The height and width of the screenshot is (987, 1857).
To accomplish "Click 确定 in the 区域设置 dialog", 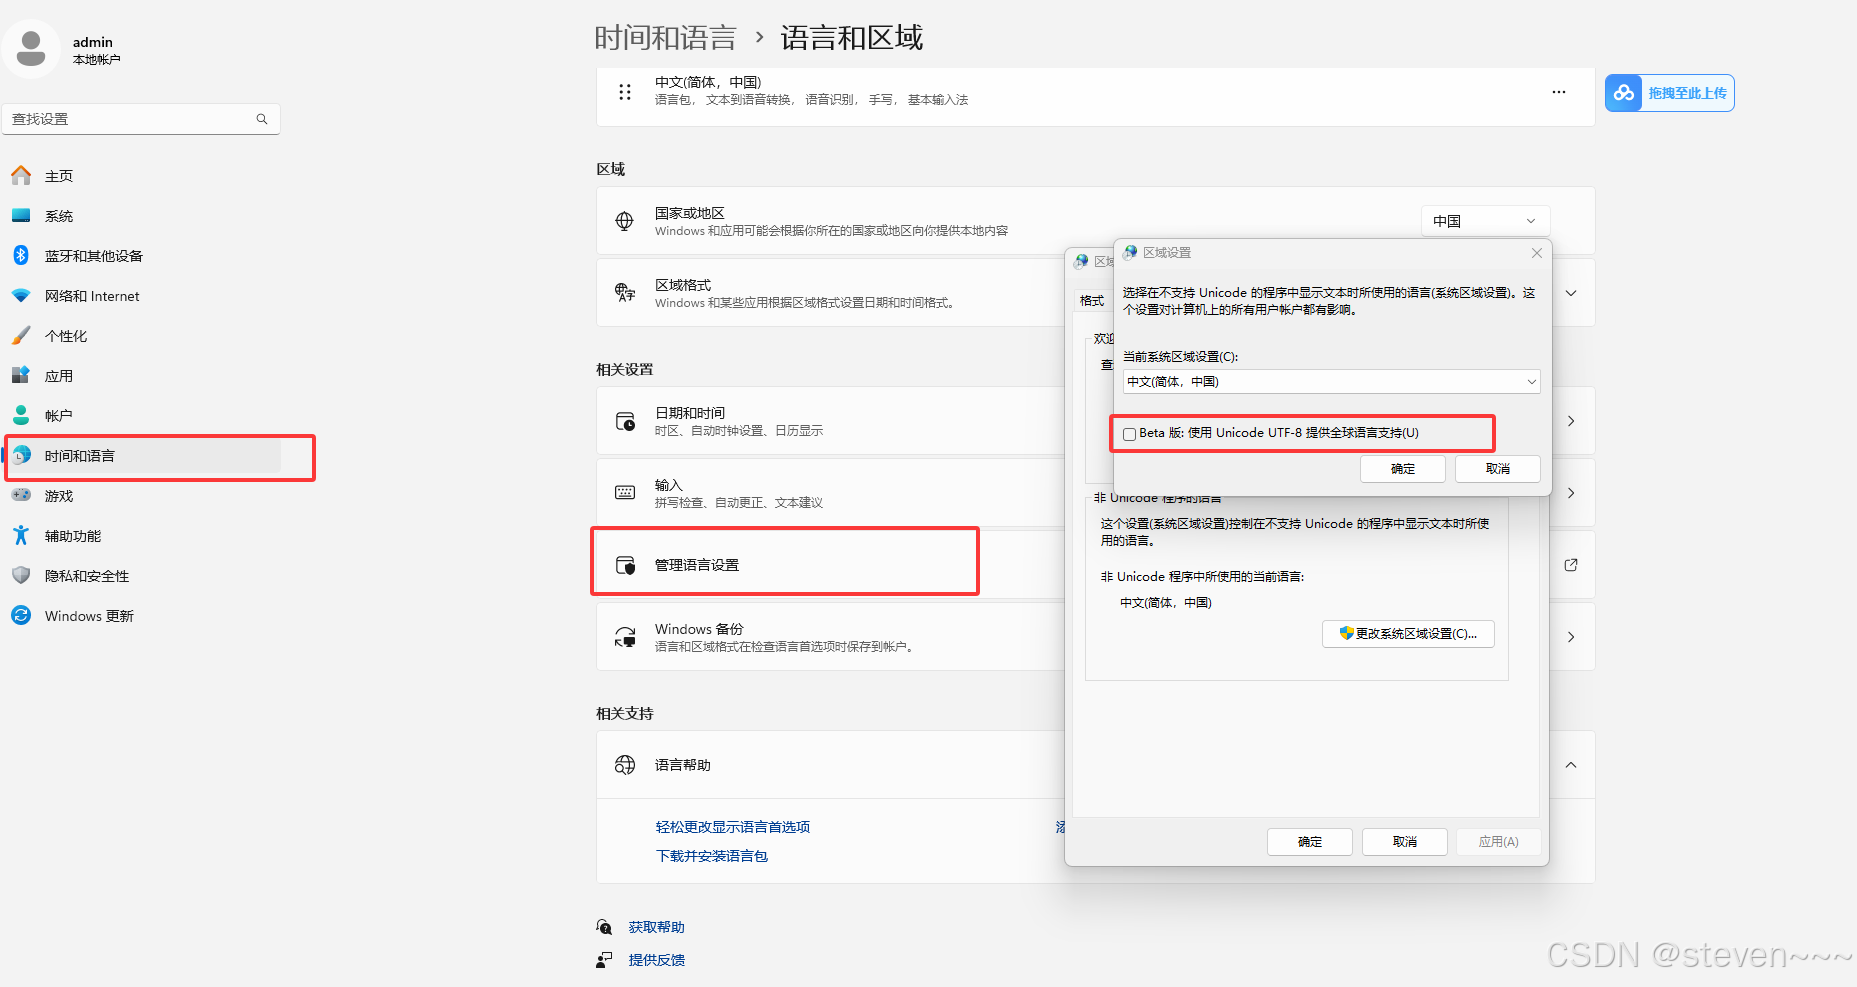I will coord(1403,469).
